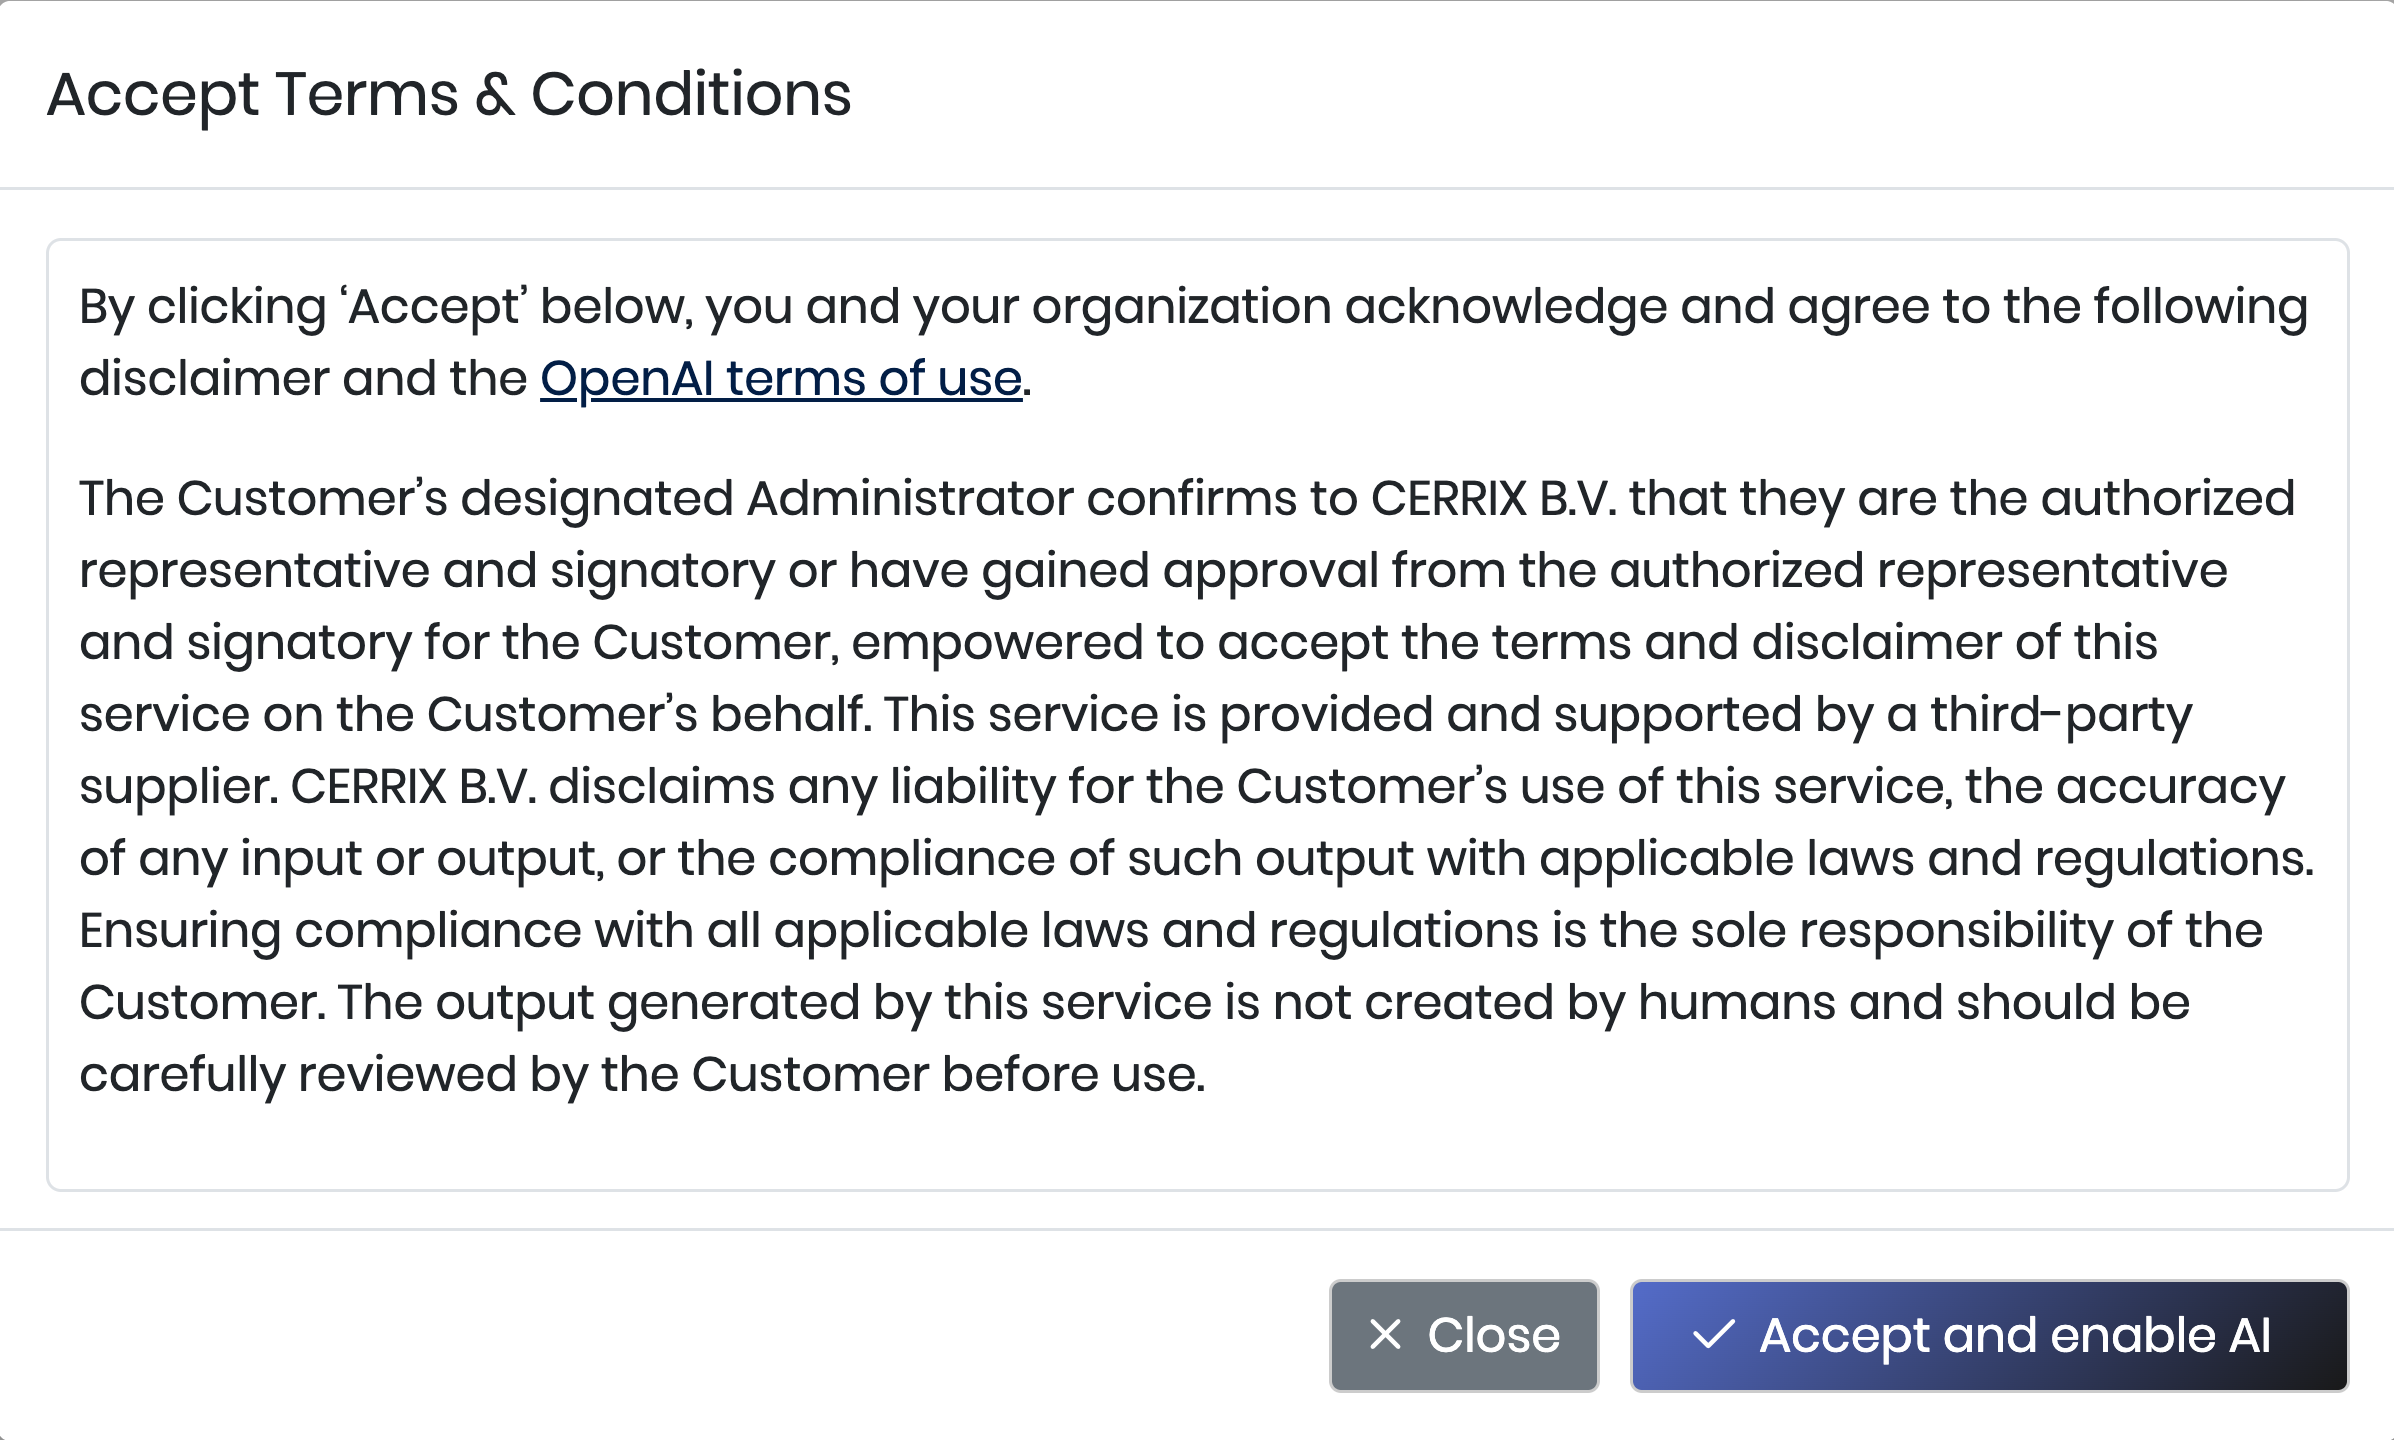Viewport: 2394px width, 1440px height.
Task: Open the OpenAI terms of use link
Action: [x=780, y=380]
